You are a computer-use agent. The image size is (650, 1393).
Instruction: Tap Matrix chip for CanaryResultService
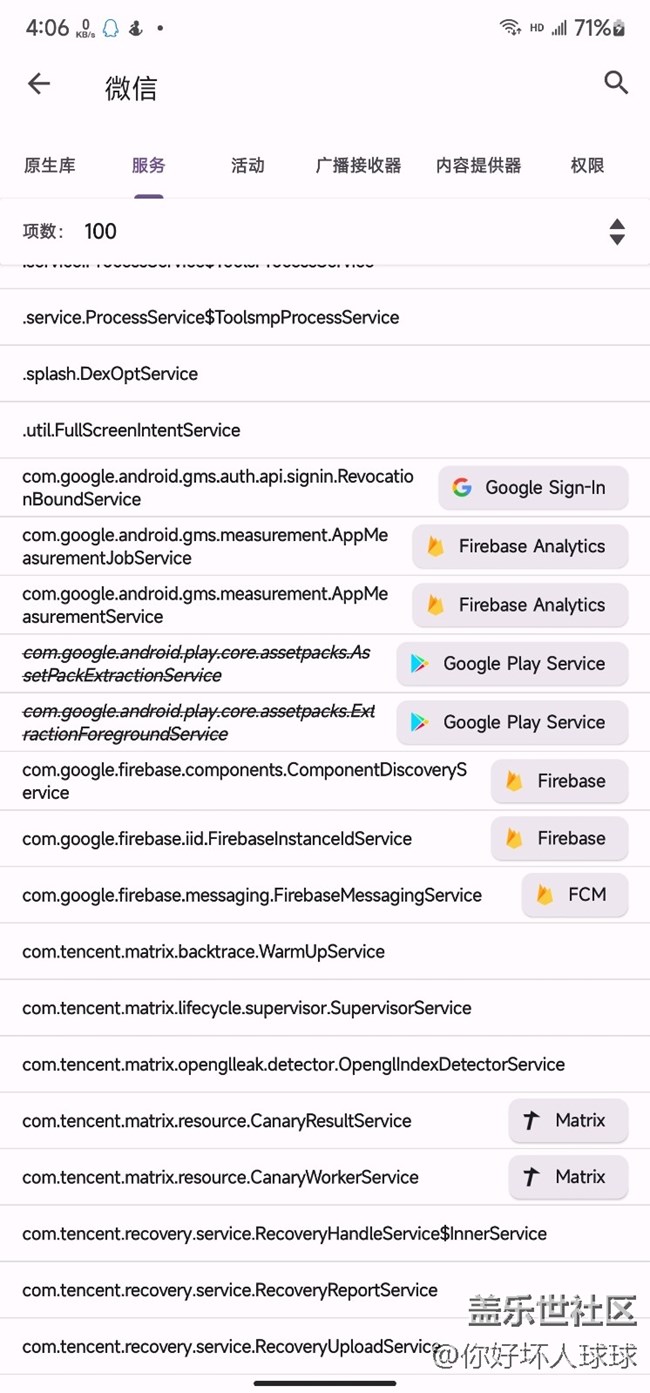coord(568,1121)
